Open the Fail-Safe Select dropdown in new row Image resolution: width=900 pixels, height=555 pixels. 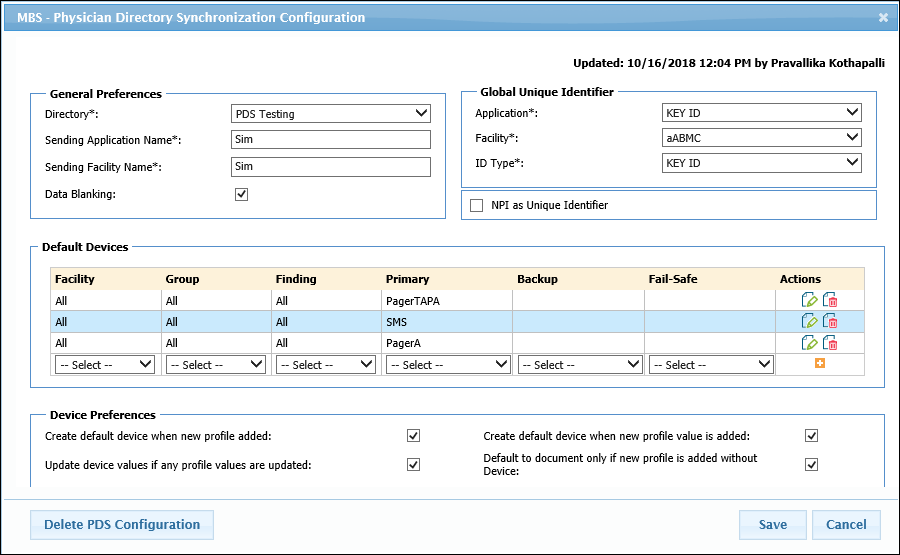coord(711,364)
